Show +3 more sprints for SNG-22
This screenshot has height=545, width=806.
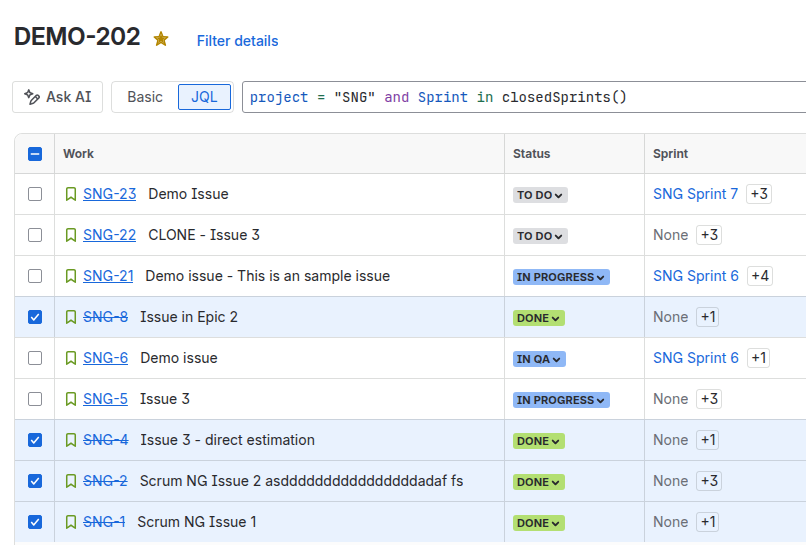[x=709, y=235]
